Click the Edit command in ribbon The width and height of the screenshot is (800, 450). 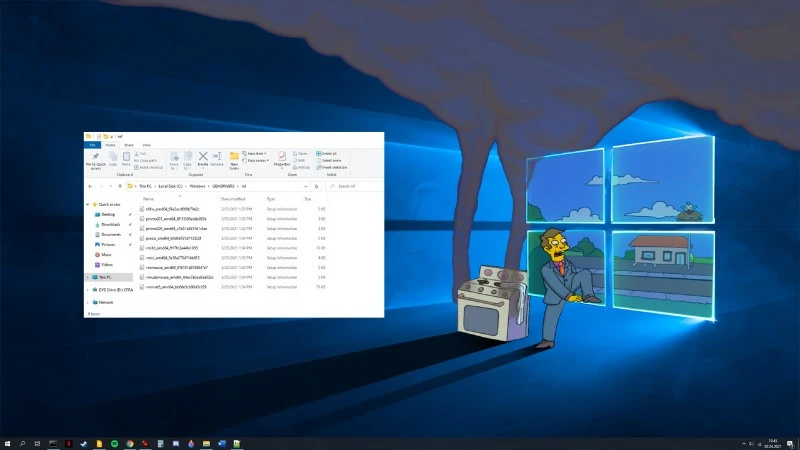[x=299, y=160]
